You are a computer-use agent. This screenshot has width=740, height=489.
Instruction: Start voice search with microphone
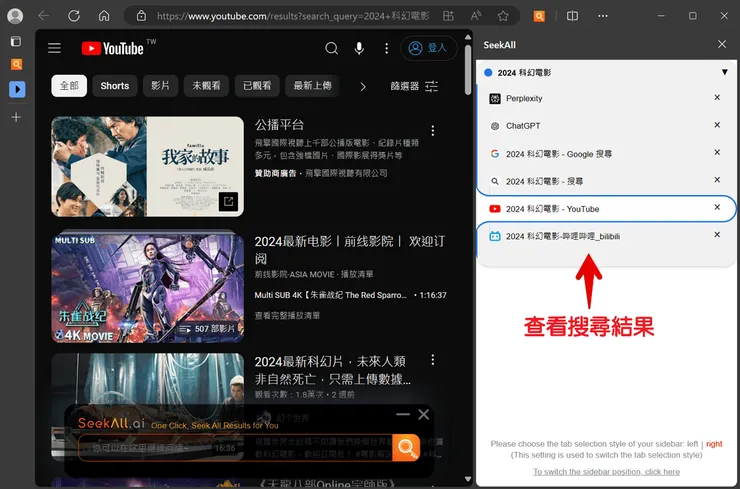[359, 48]
